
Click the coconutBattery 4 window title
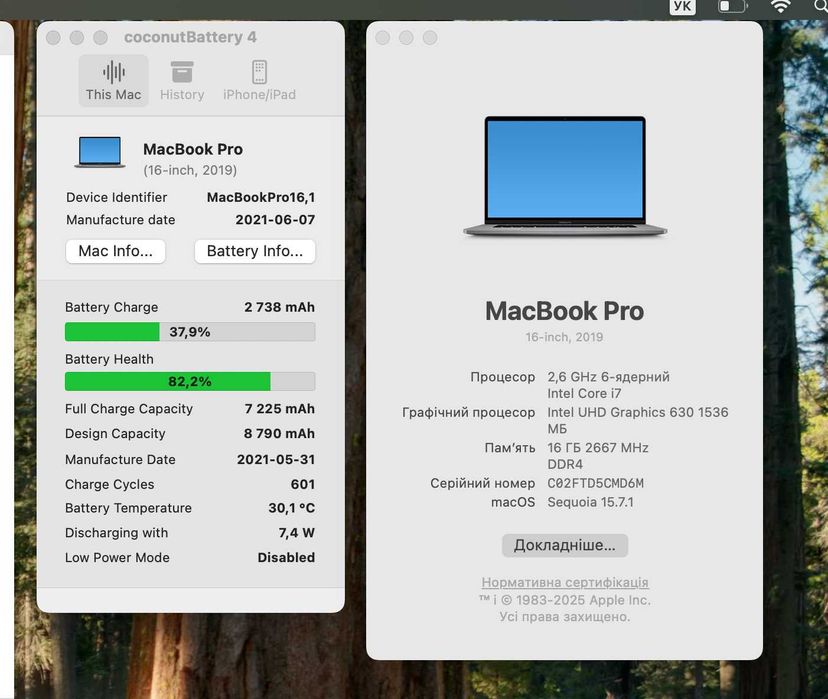tap(190, 37)
